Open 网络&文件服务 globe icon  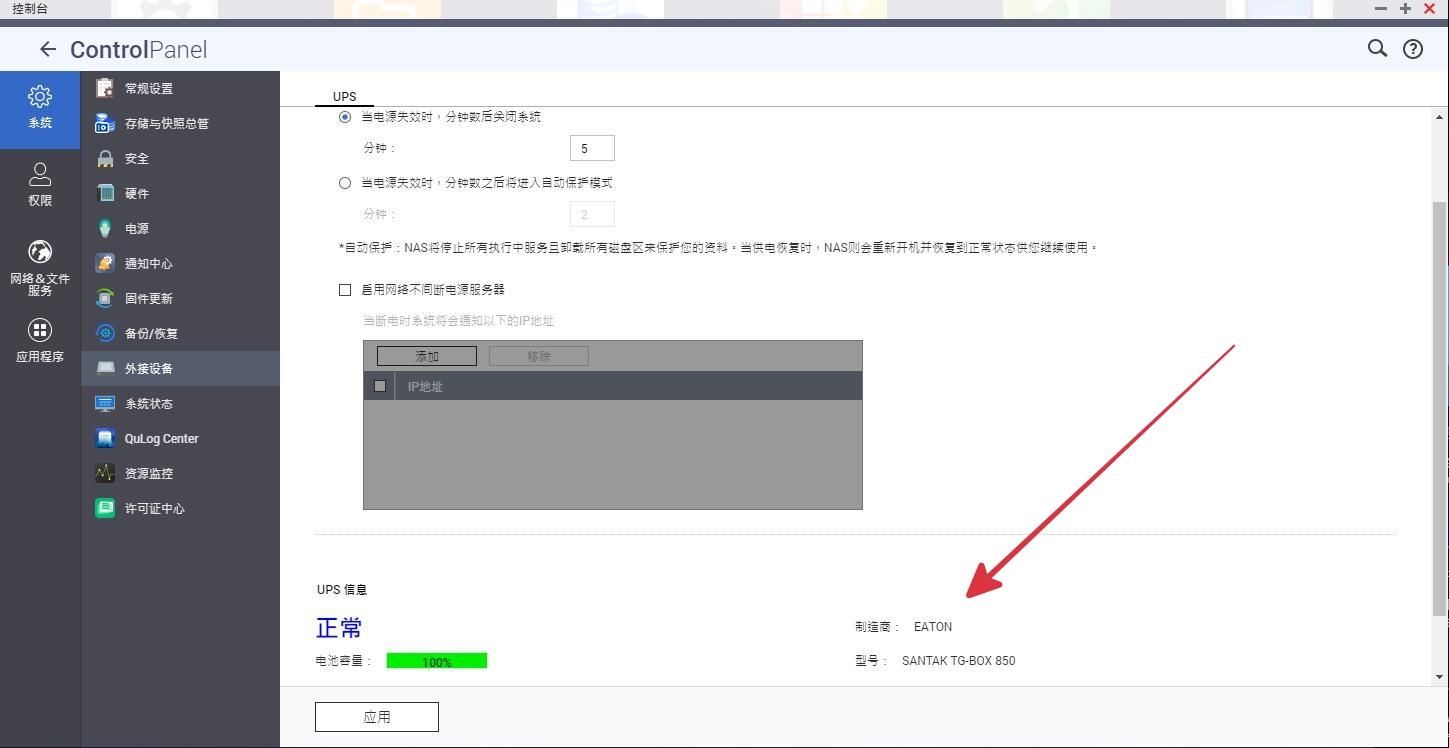(x=40, y=251)
